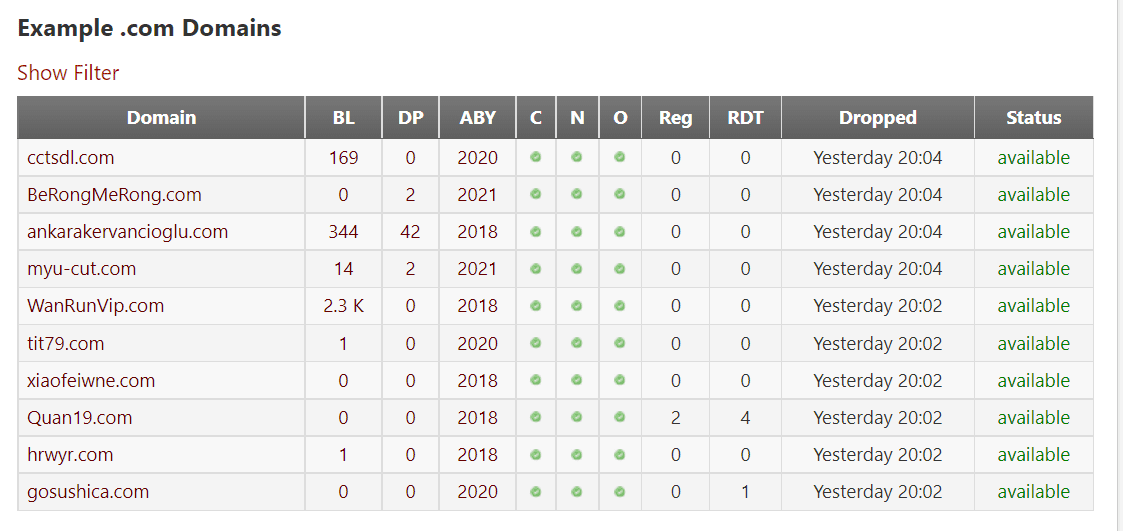Open the cctsdl.com domain link
The image size is (1123, 531).
click(x=71, y=158)
